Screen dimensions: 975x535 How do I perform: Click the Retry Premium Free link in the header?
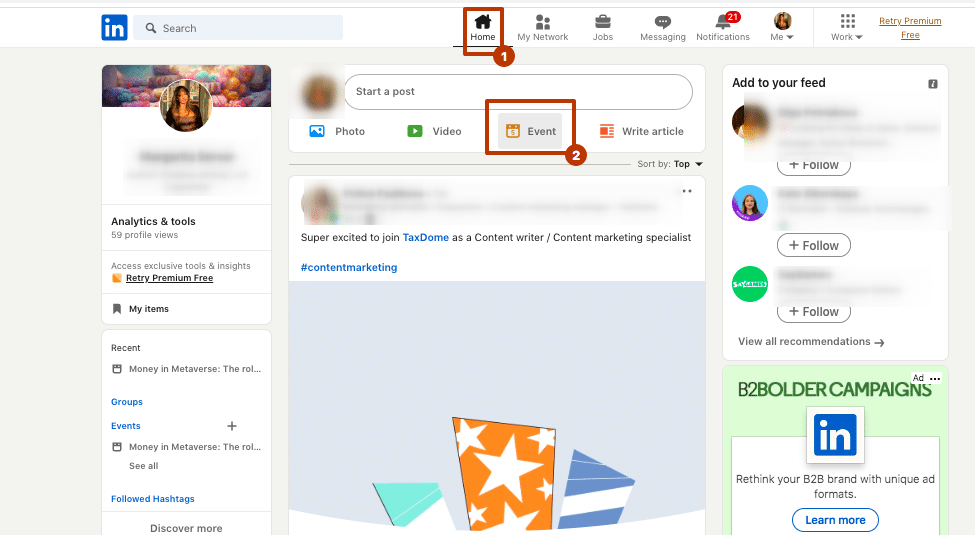point(910,28)
